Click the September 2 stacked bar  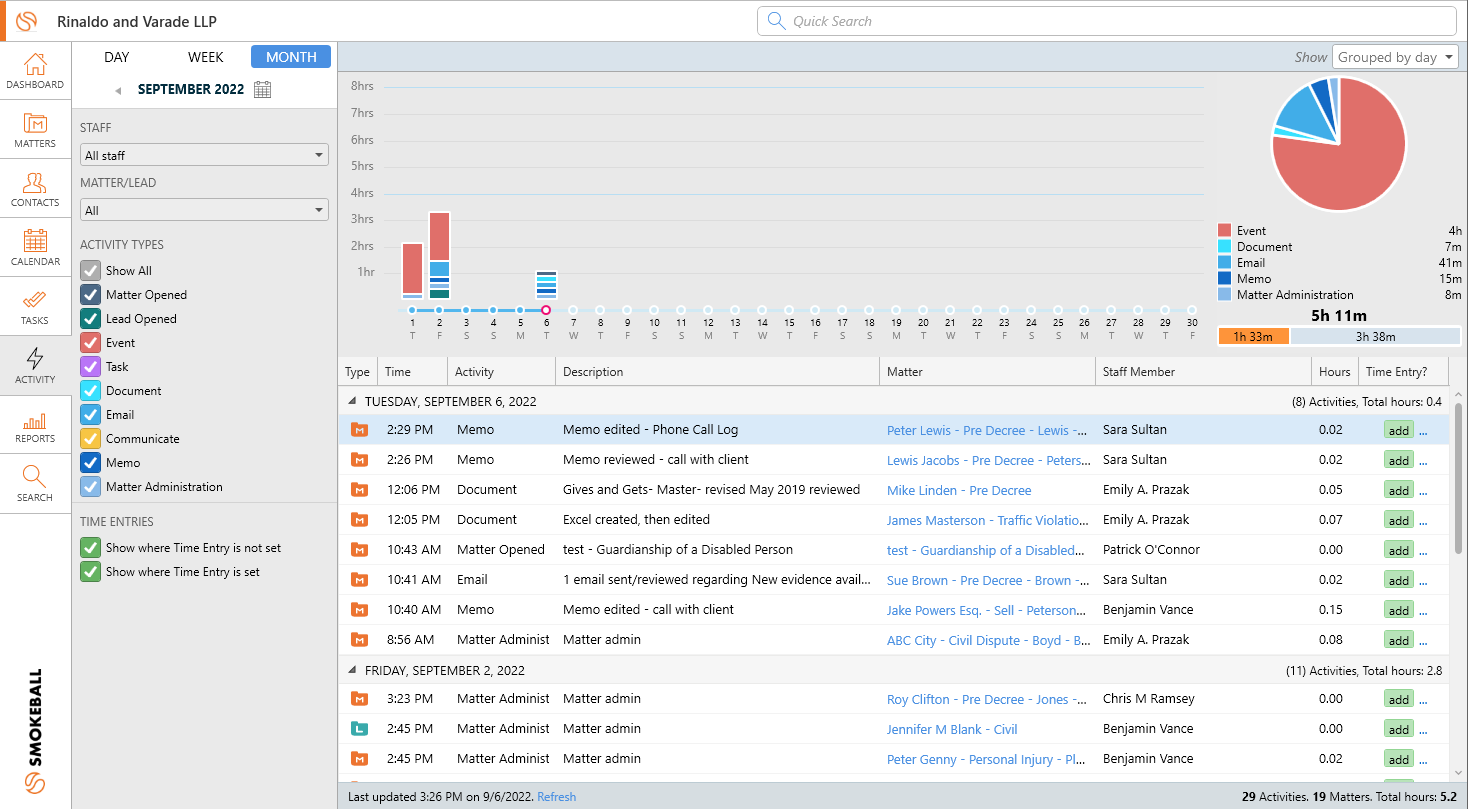(x=439, y=255)
